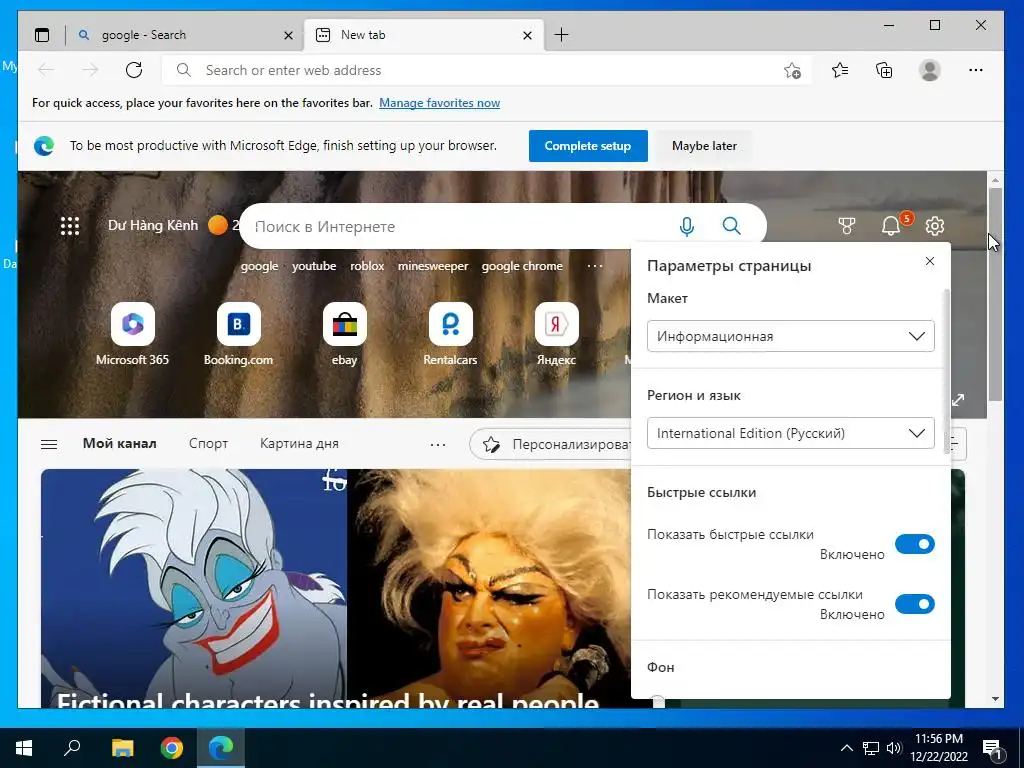The width and height of the screenshot is (1024, 768).
Task: Click suggested search minesweeper
Action: tap(433, 266)
